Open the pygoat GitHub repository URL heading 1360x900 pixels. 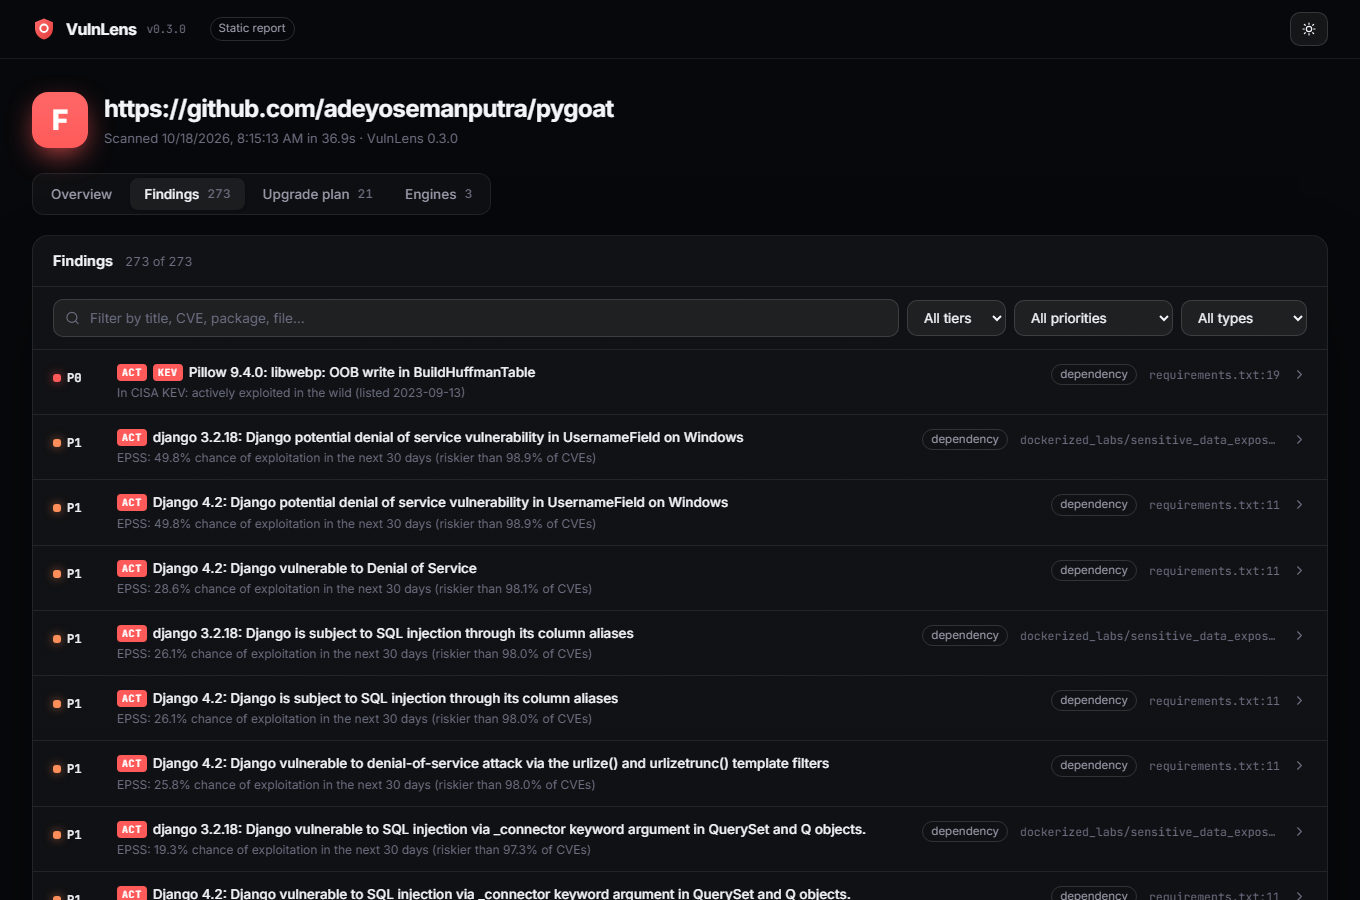(359, 109)
